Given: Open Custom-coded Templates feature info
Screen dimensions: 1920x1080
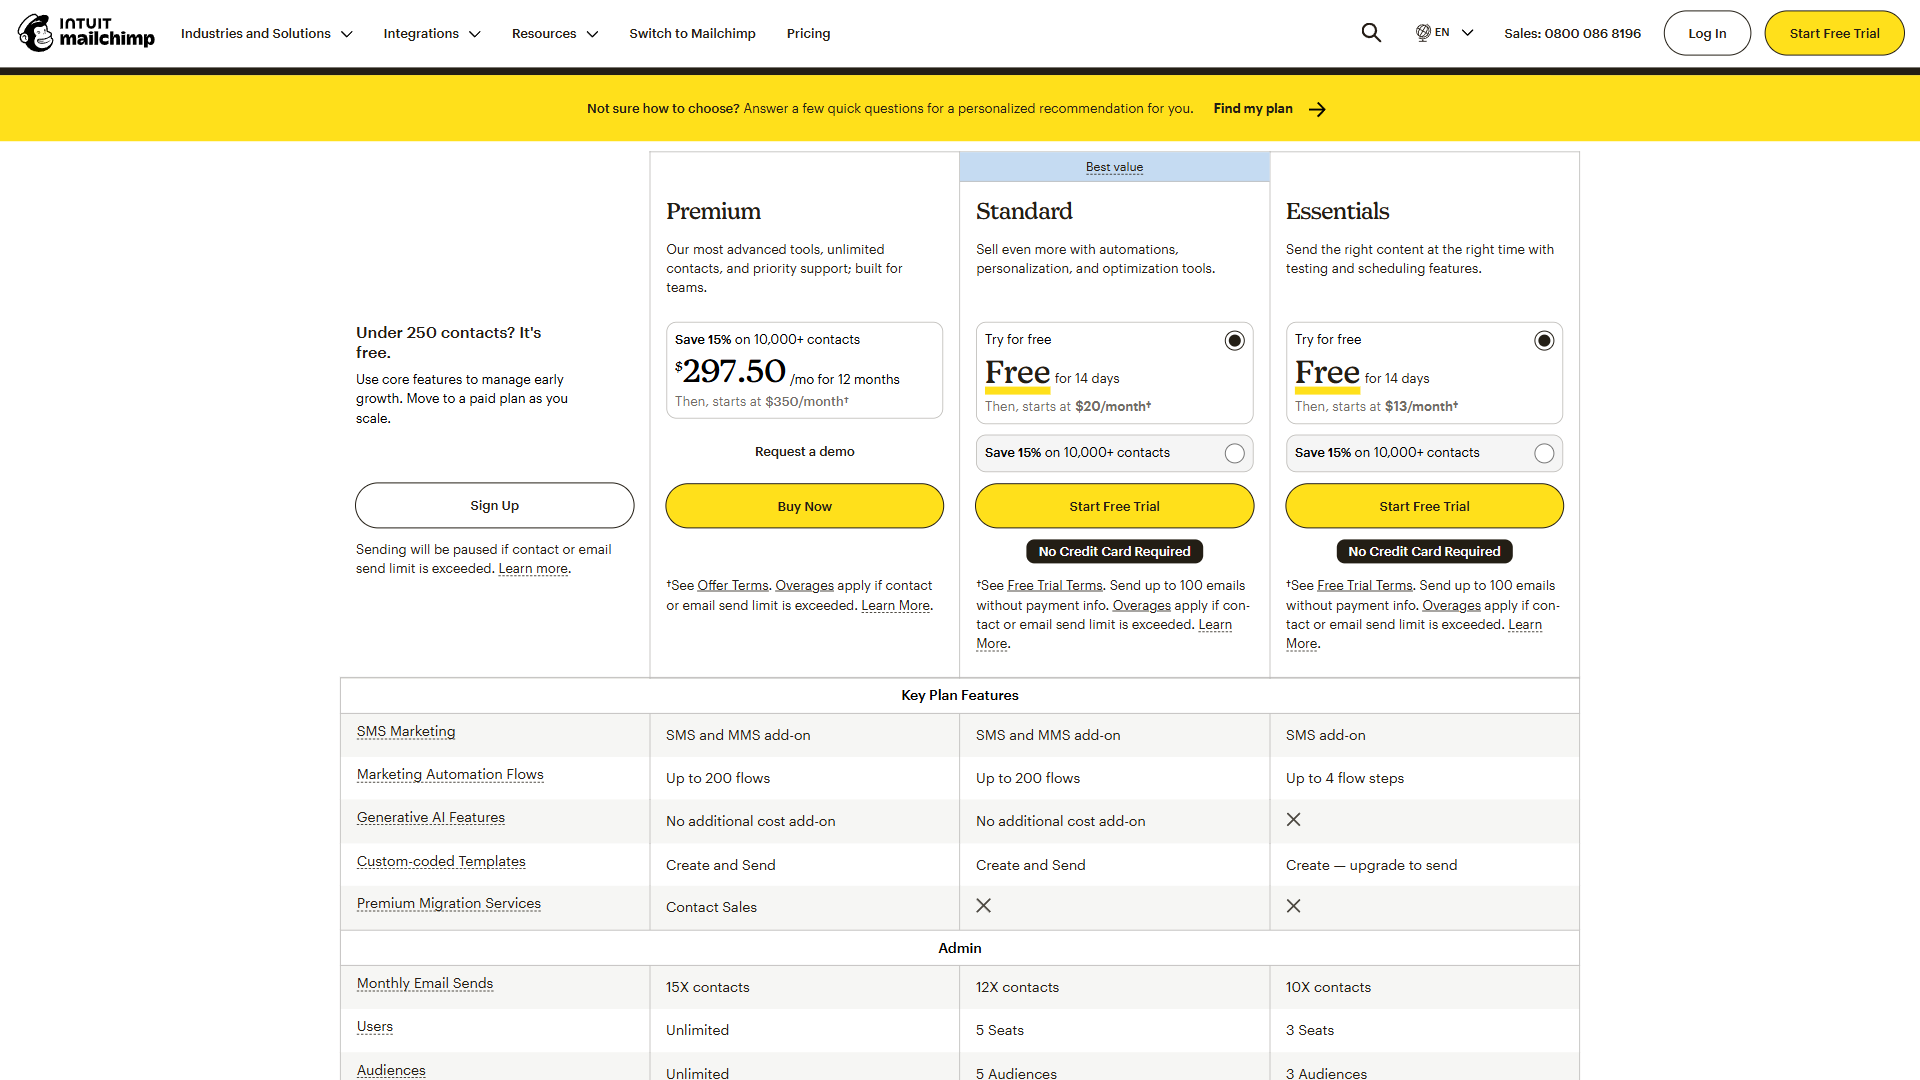Looking at the screenshot, I should (441, 862).
